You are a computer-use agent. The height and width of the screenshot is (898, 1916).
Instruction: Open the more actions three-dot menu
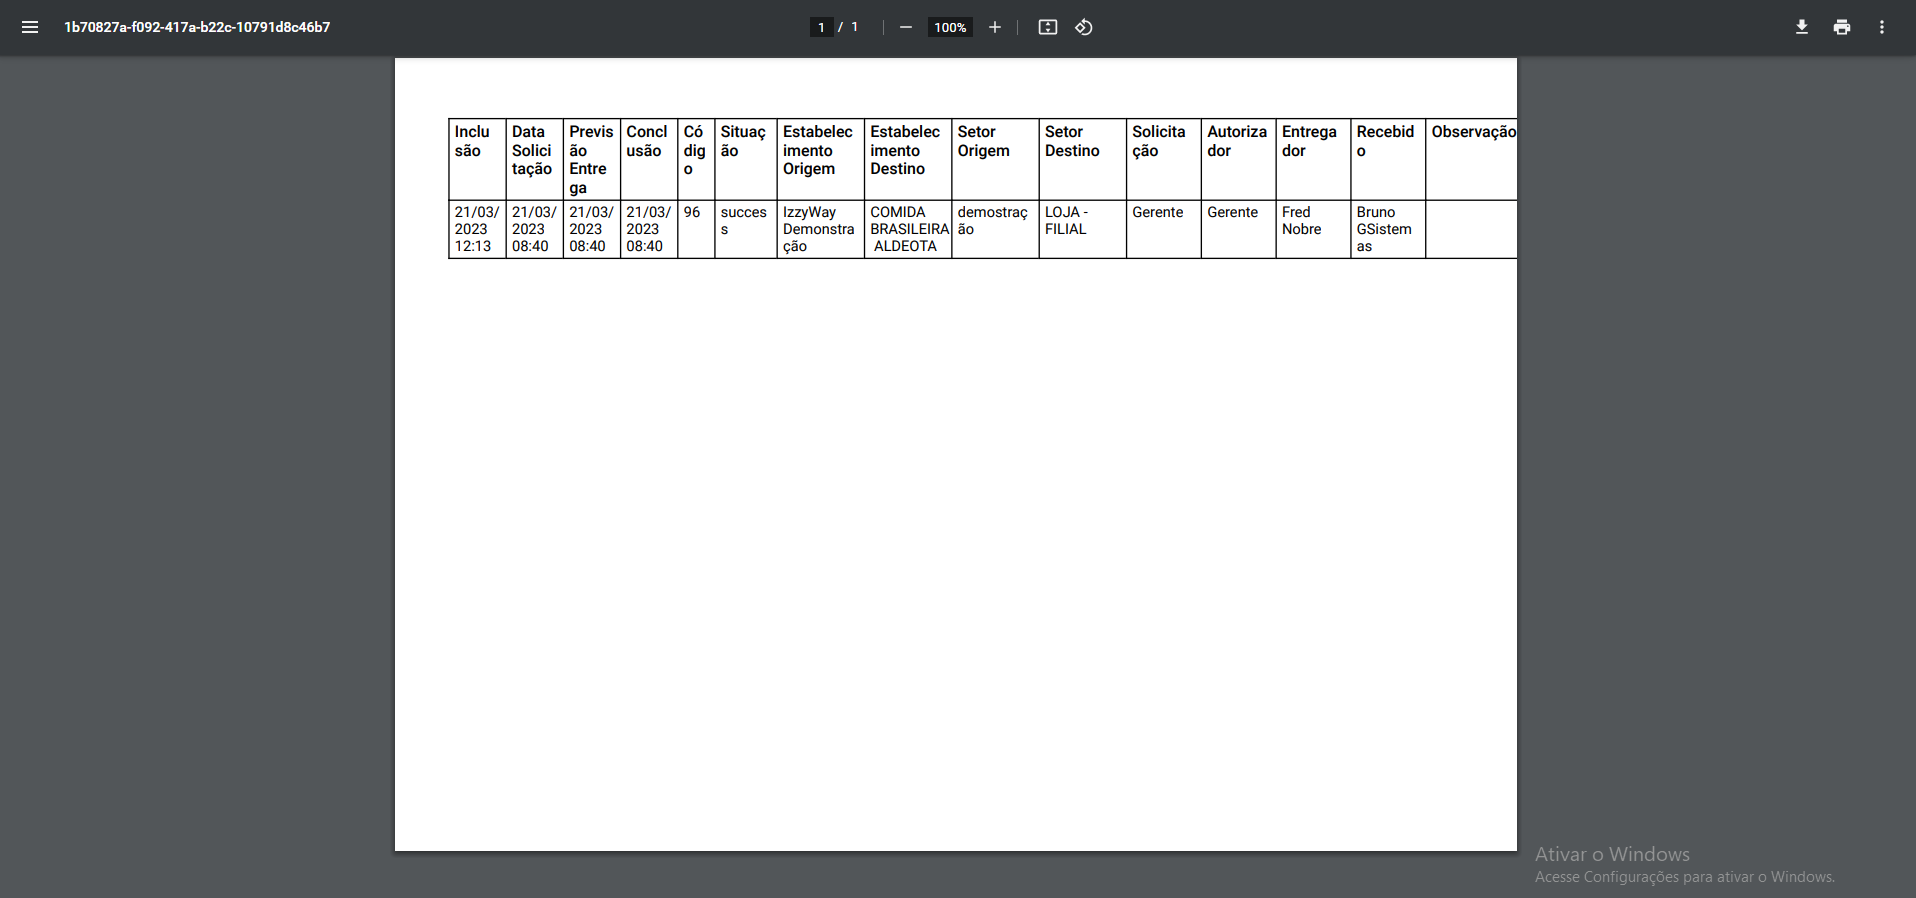point(1881,27)
